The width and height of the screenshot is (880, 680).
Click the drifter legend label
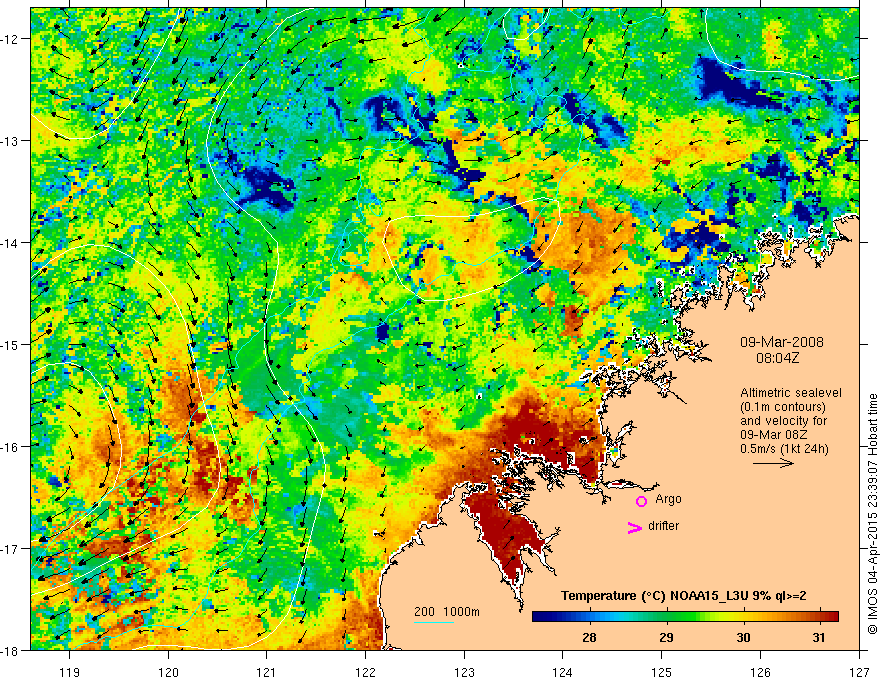(x=663, y=526)
